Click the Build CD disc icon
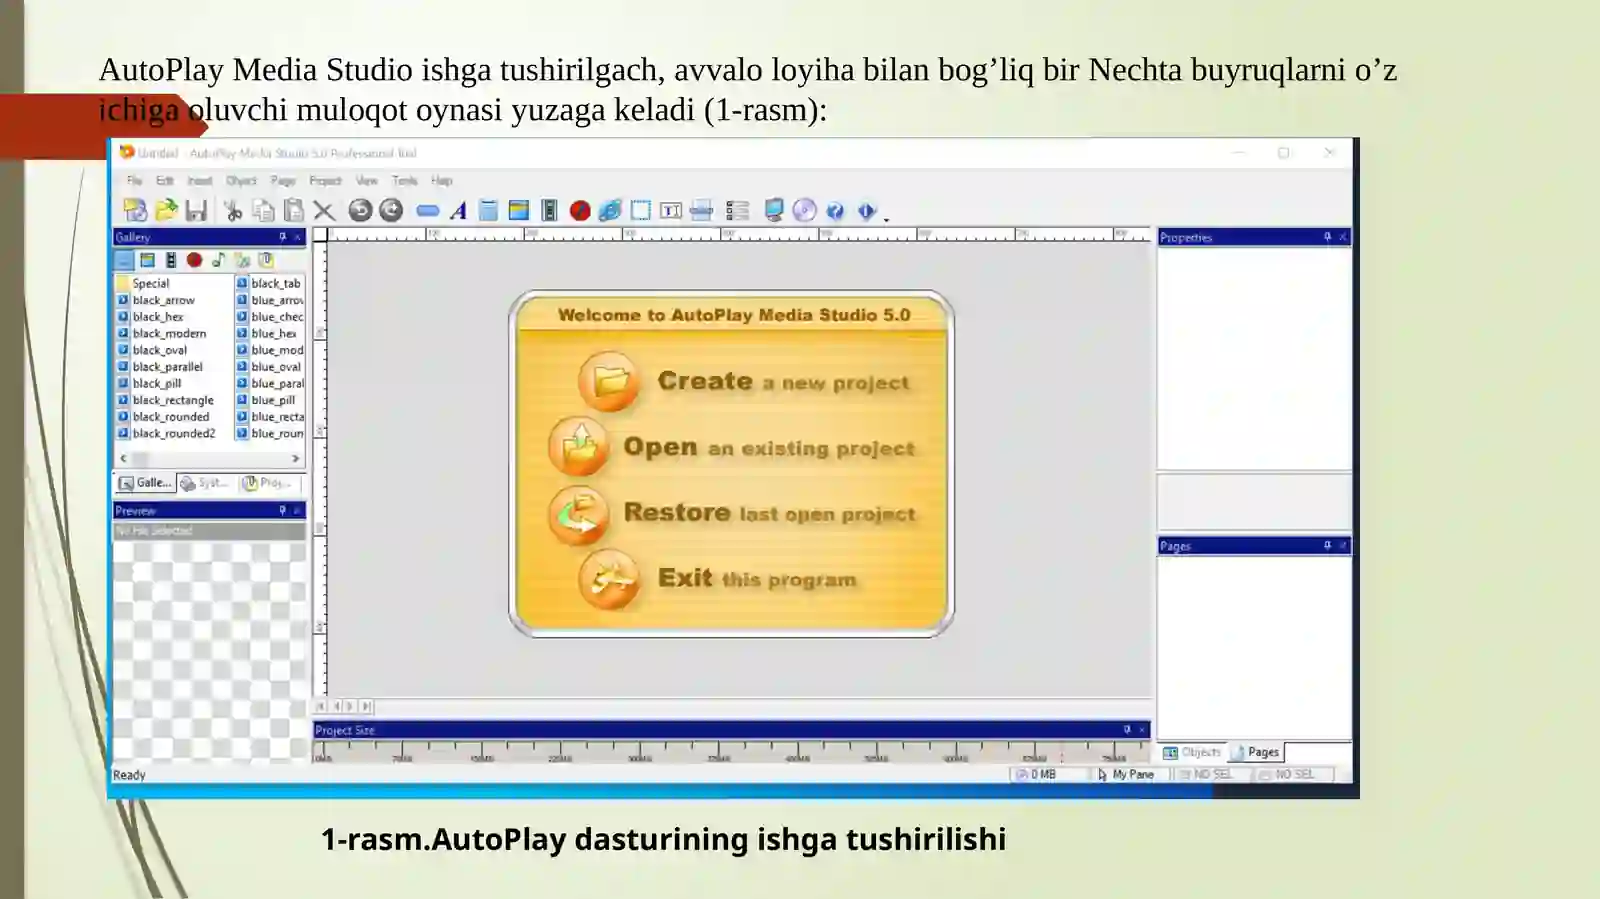The width and height of the screenshot is (1600, 899). tap(804, 210)
